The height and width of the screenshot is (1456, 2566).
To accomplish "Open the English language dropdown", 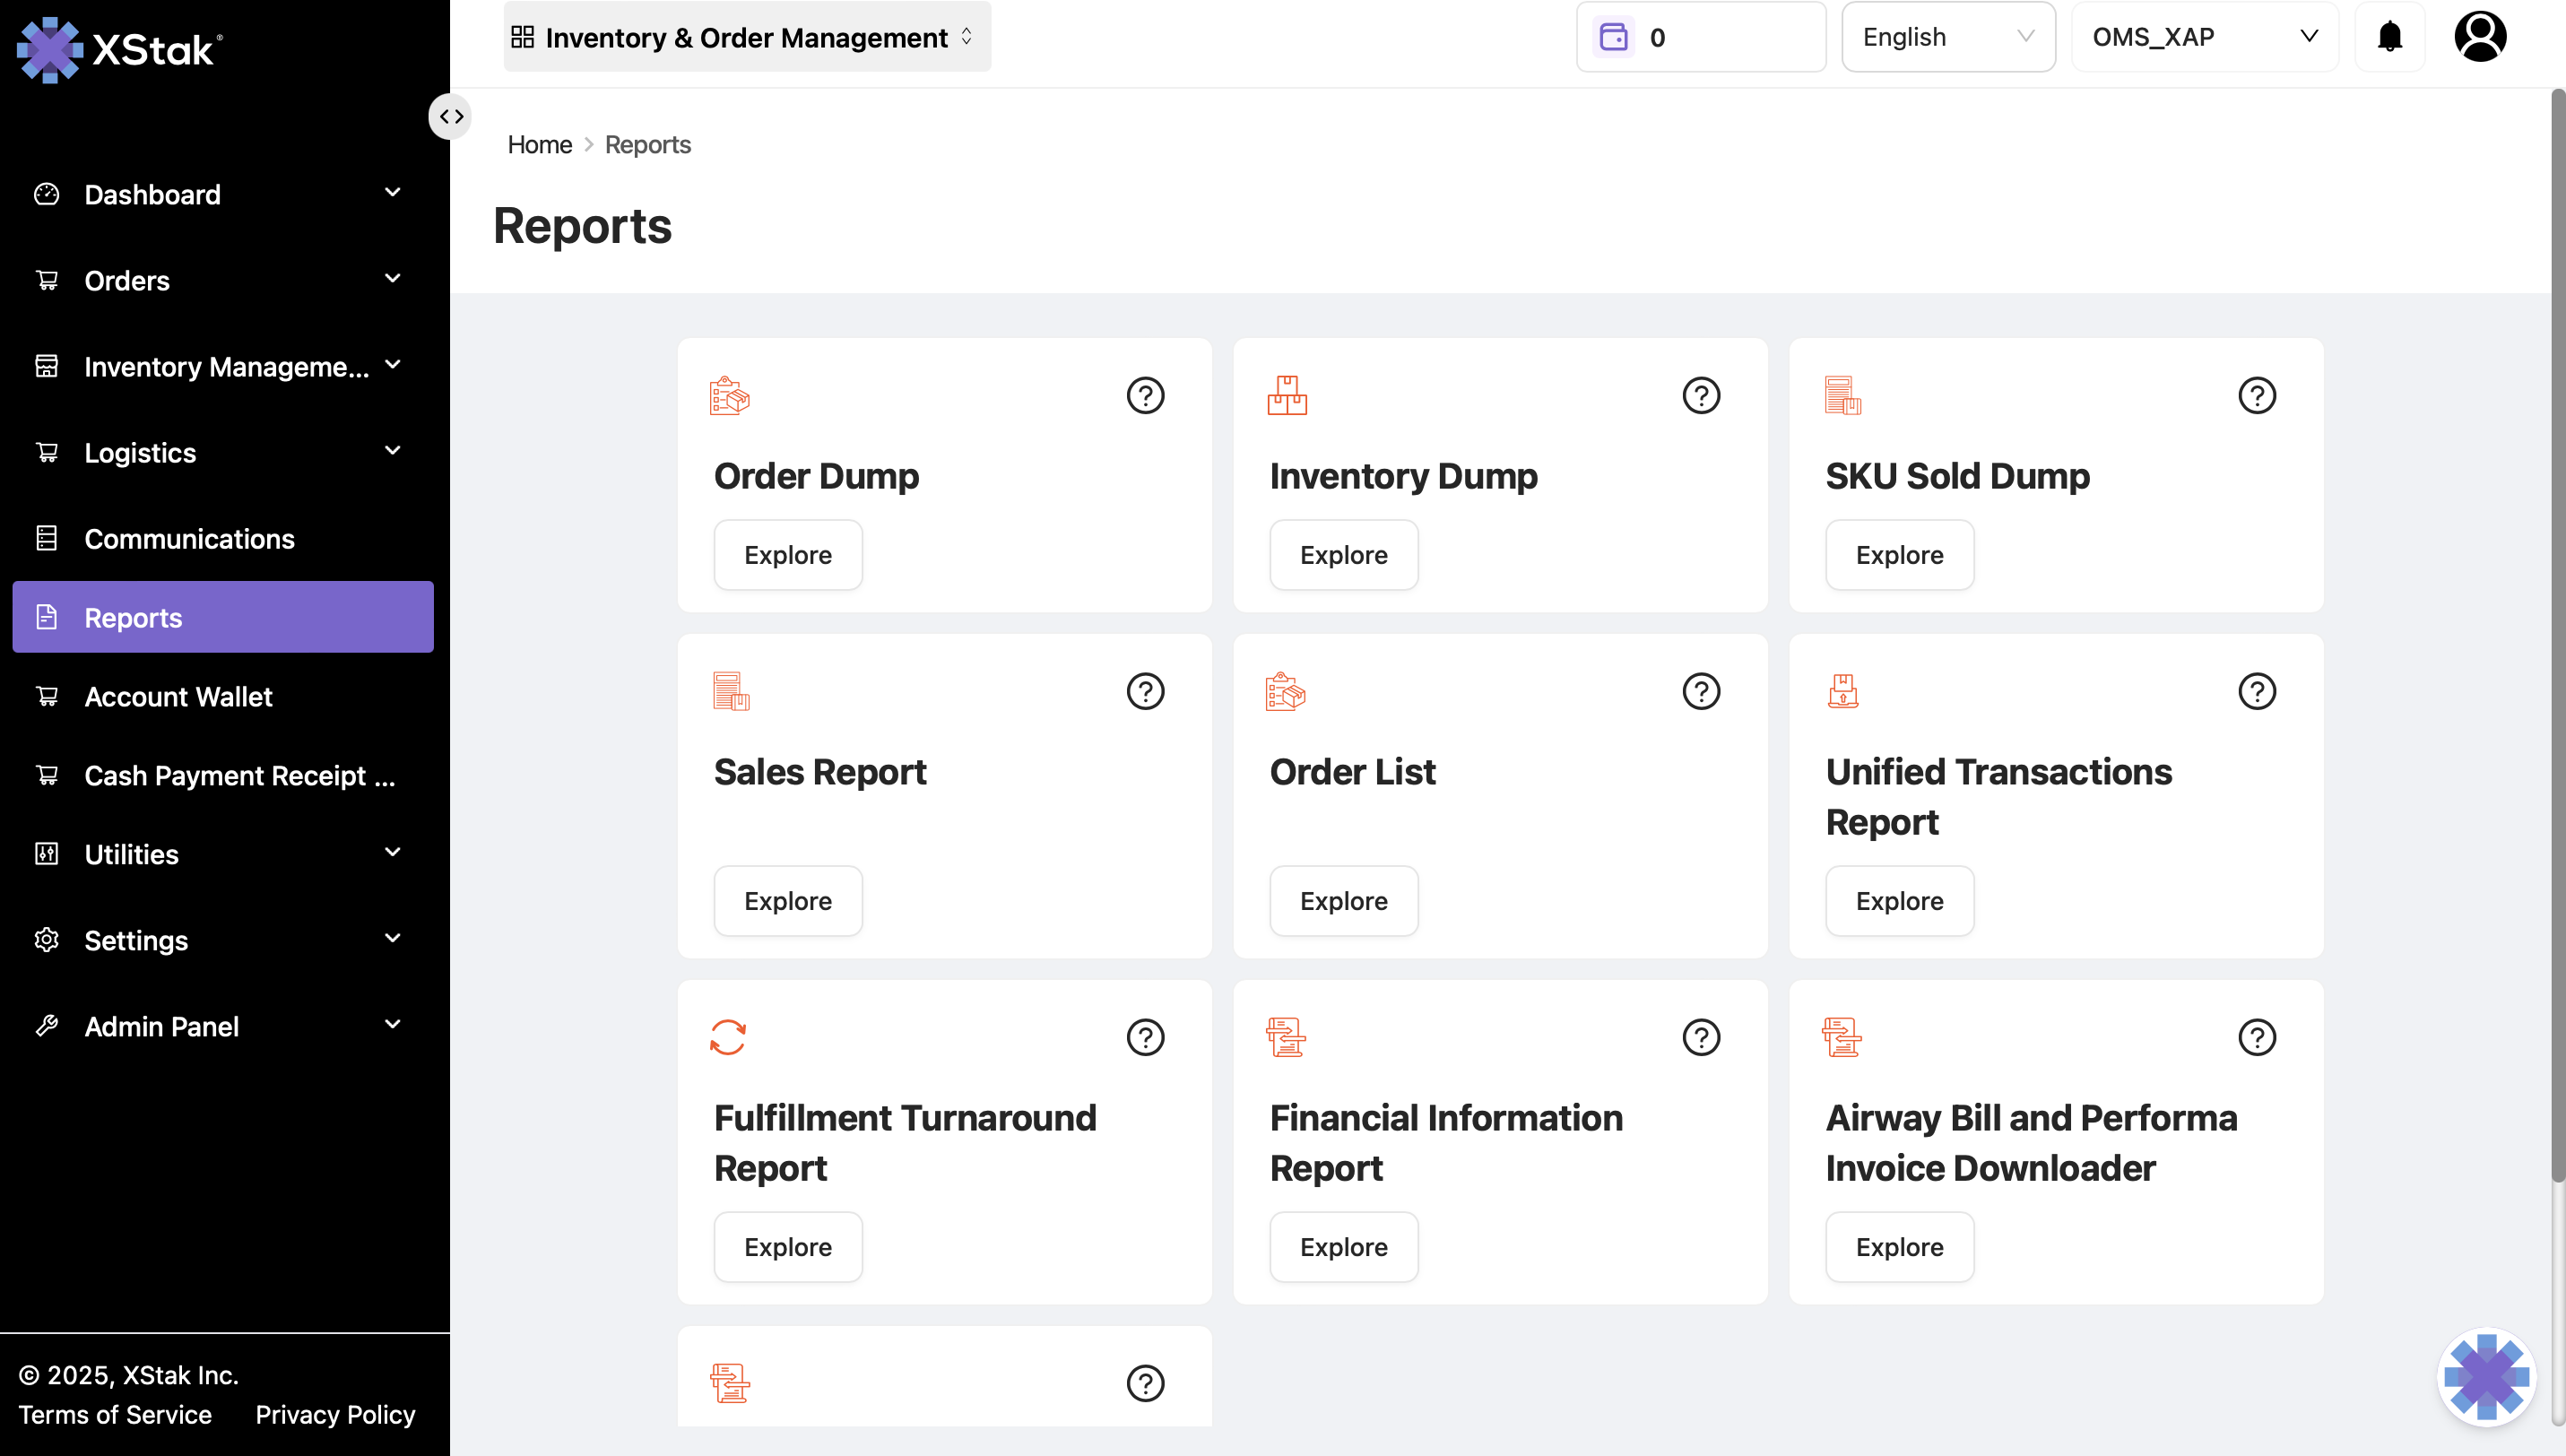I will click(x=1947, y=37).
